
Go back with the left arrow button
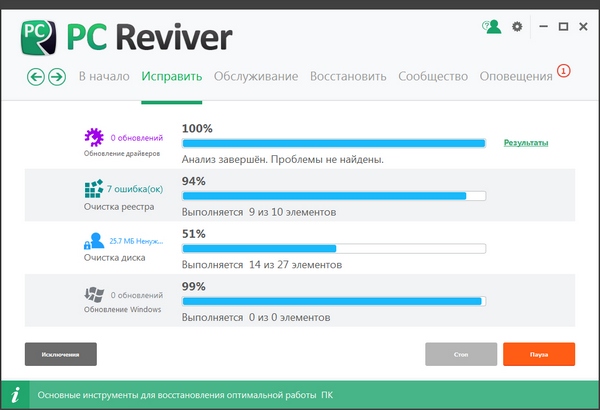(x=36, y=77)
